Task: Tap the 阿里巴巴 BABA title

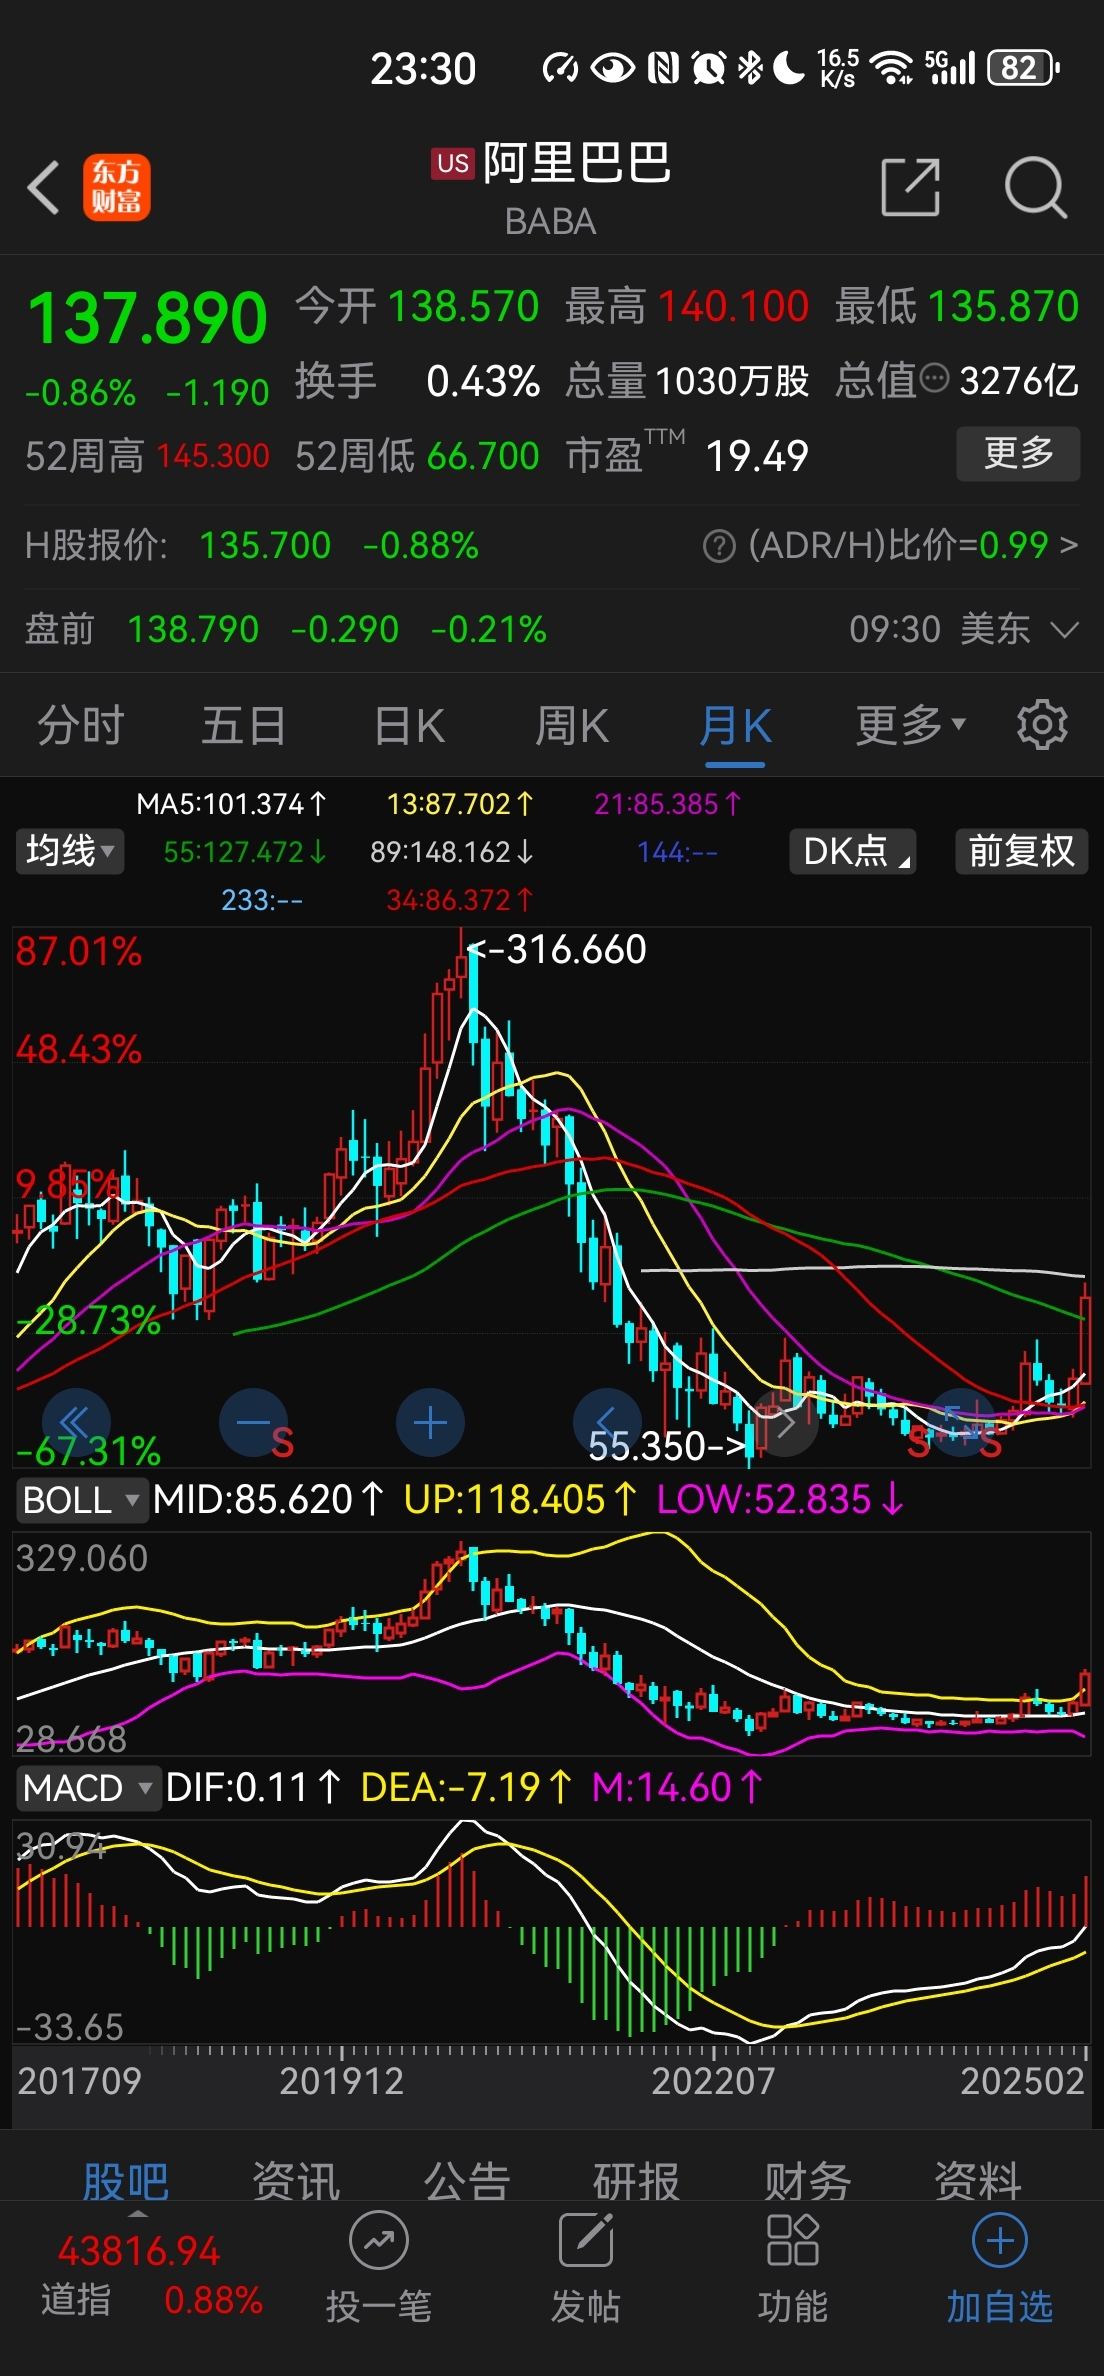Action: tap(552, 188)
